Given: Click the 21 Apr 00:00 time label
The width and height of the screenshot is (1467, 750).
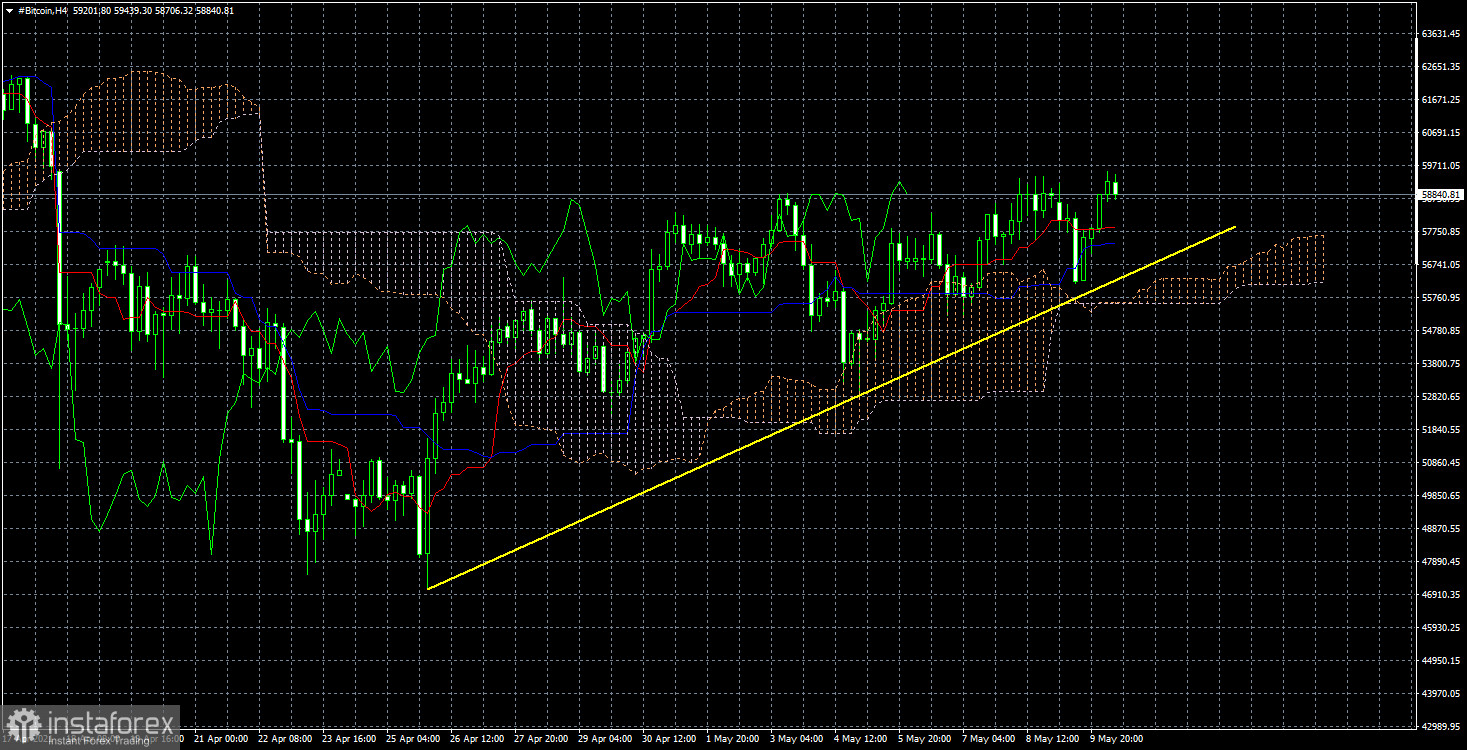Looking at the screenshot, I should (x=223, y=739).
